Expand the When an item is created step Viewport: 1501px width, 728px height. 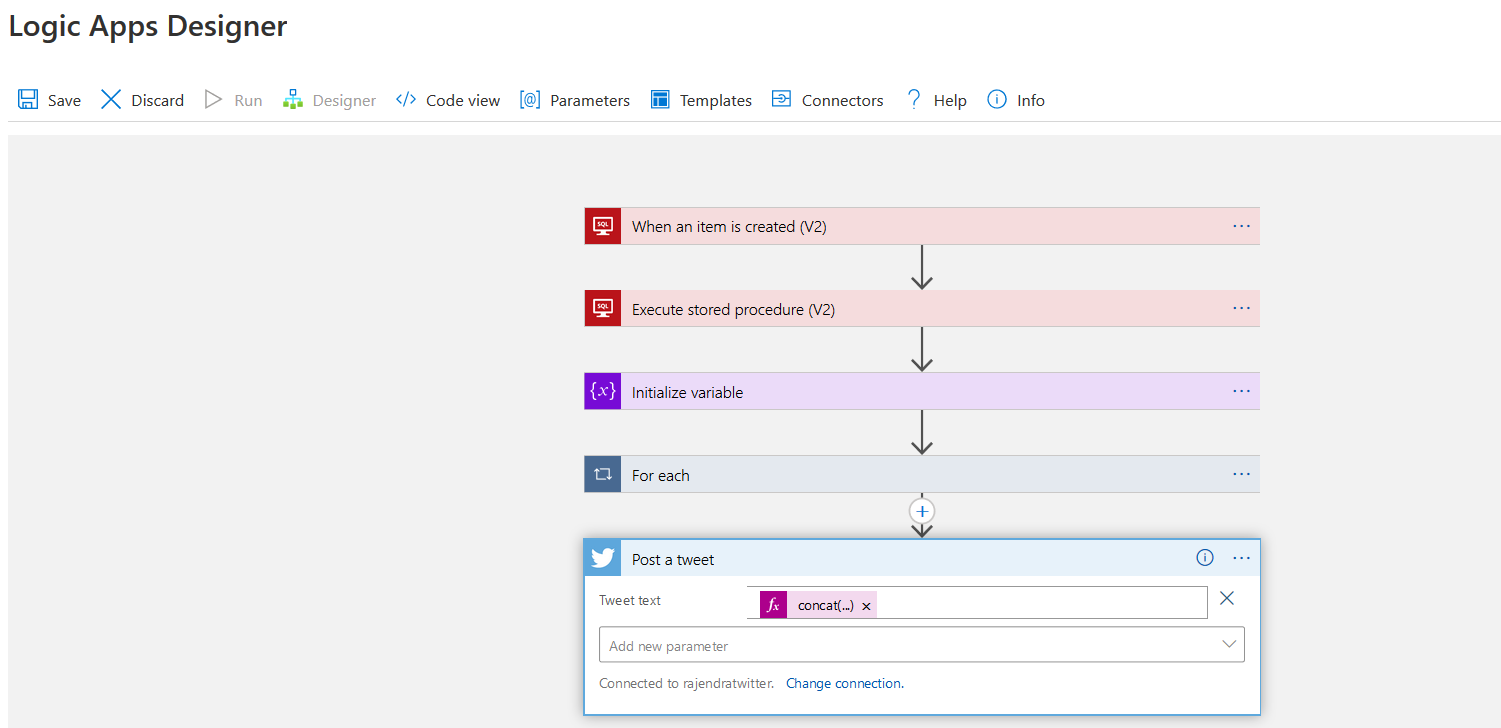click(x=729, y=227)
